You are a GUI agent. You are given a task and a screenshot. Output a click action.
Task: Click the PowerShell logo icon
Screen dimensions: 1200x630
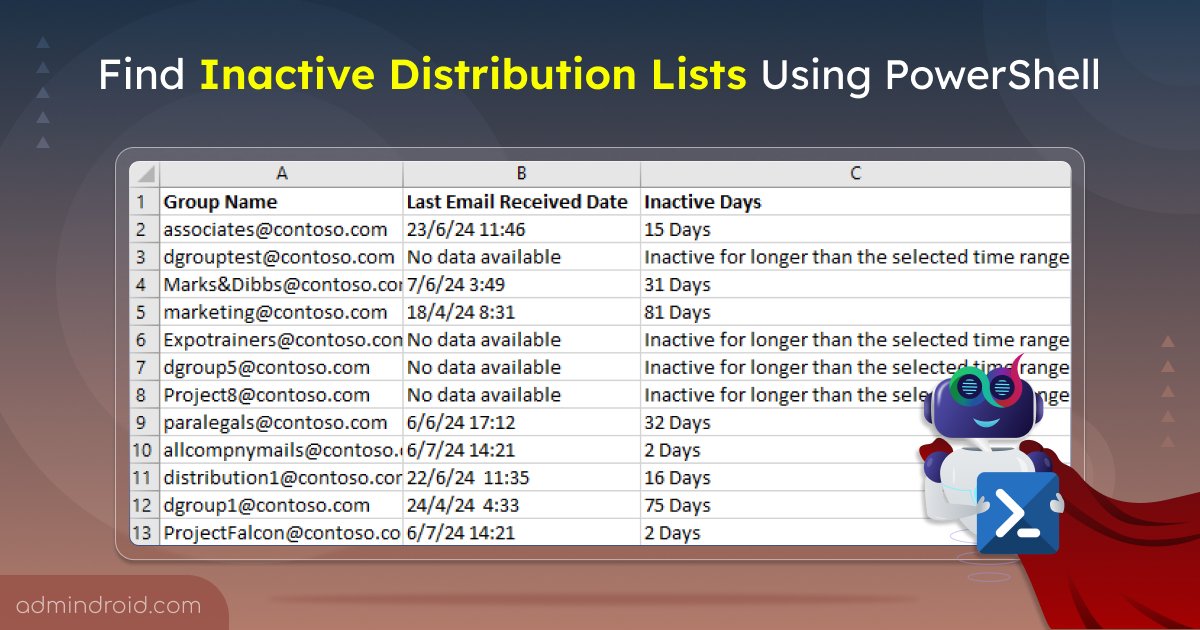[x=1018, y=514]
